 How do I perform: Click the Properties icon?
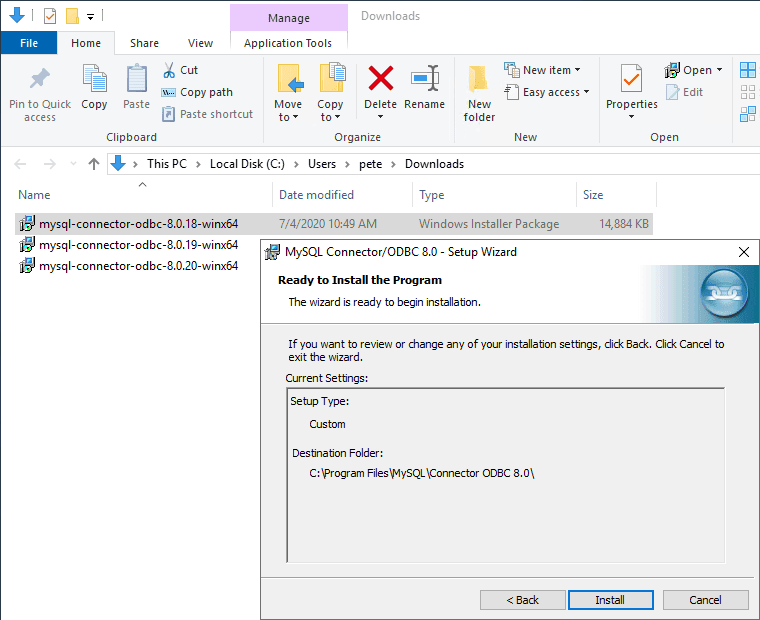tap(632, 79)
